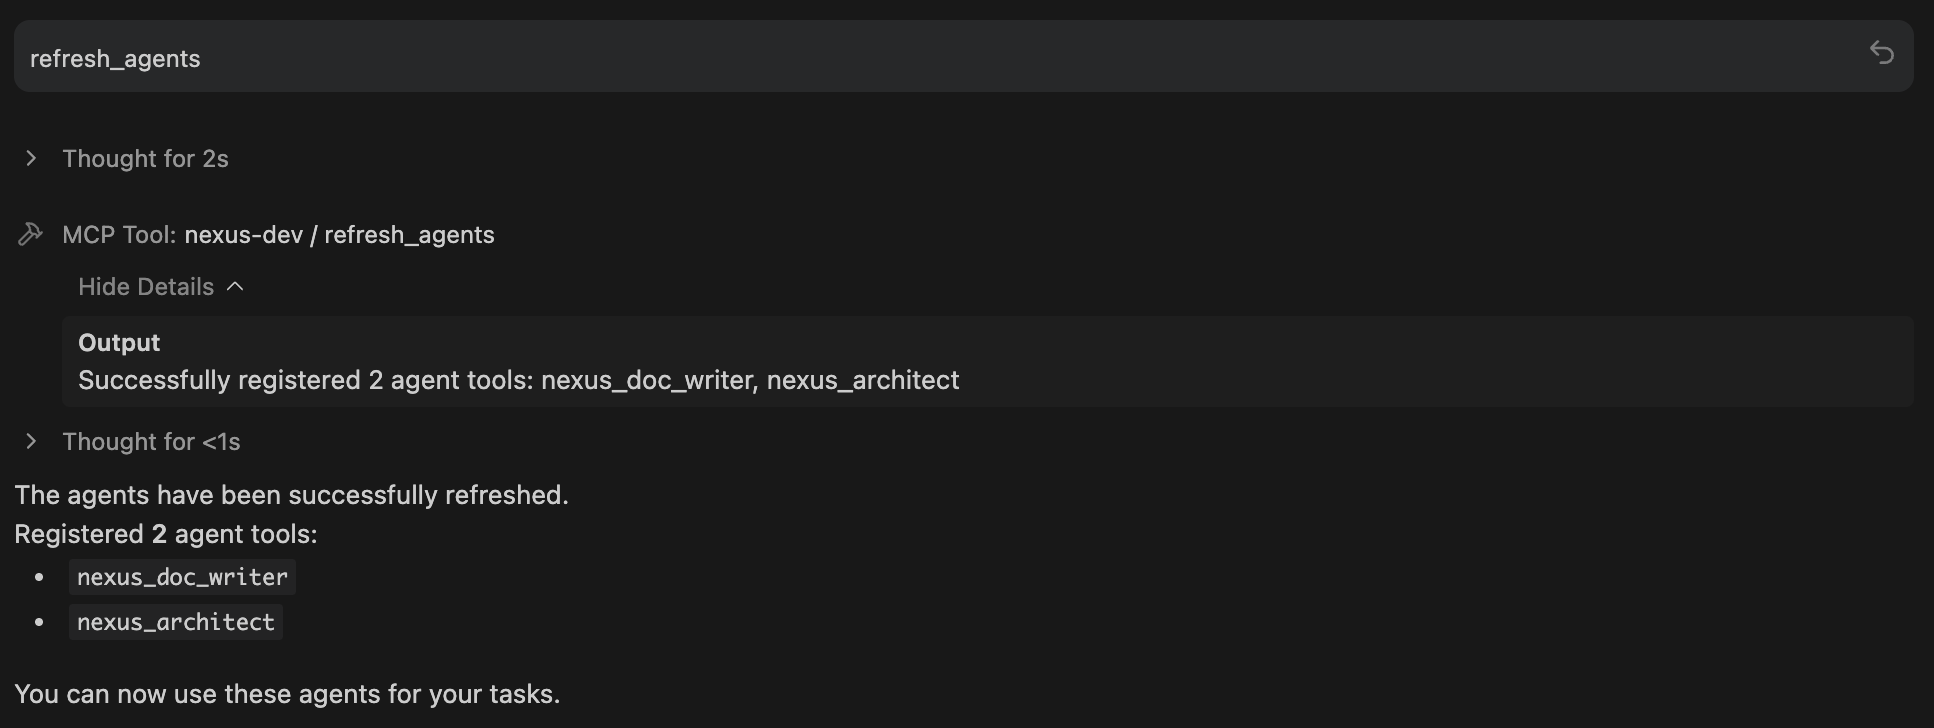The image size is (1934, 728).
Task: Click the revert arrow icon in message box
Action: [1882, 53]
